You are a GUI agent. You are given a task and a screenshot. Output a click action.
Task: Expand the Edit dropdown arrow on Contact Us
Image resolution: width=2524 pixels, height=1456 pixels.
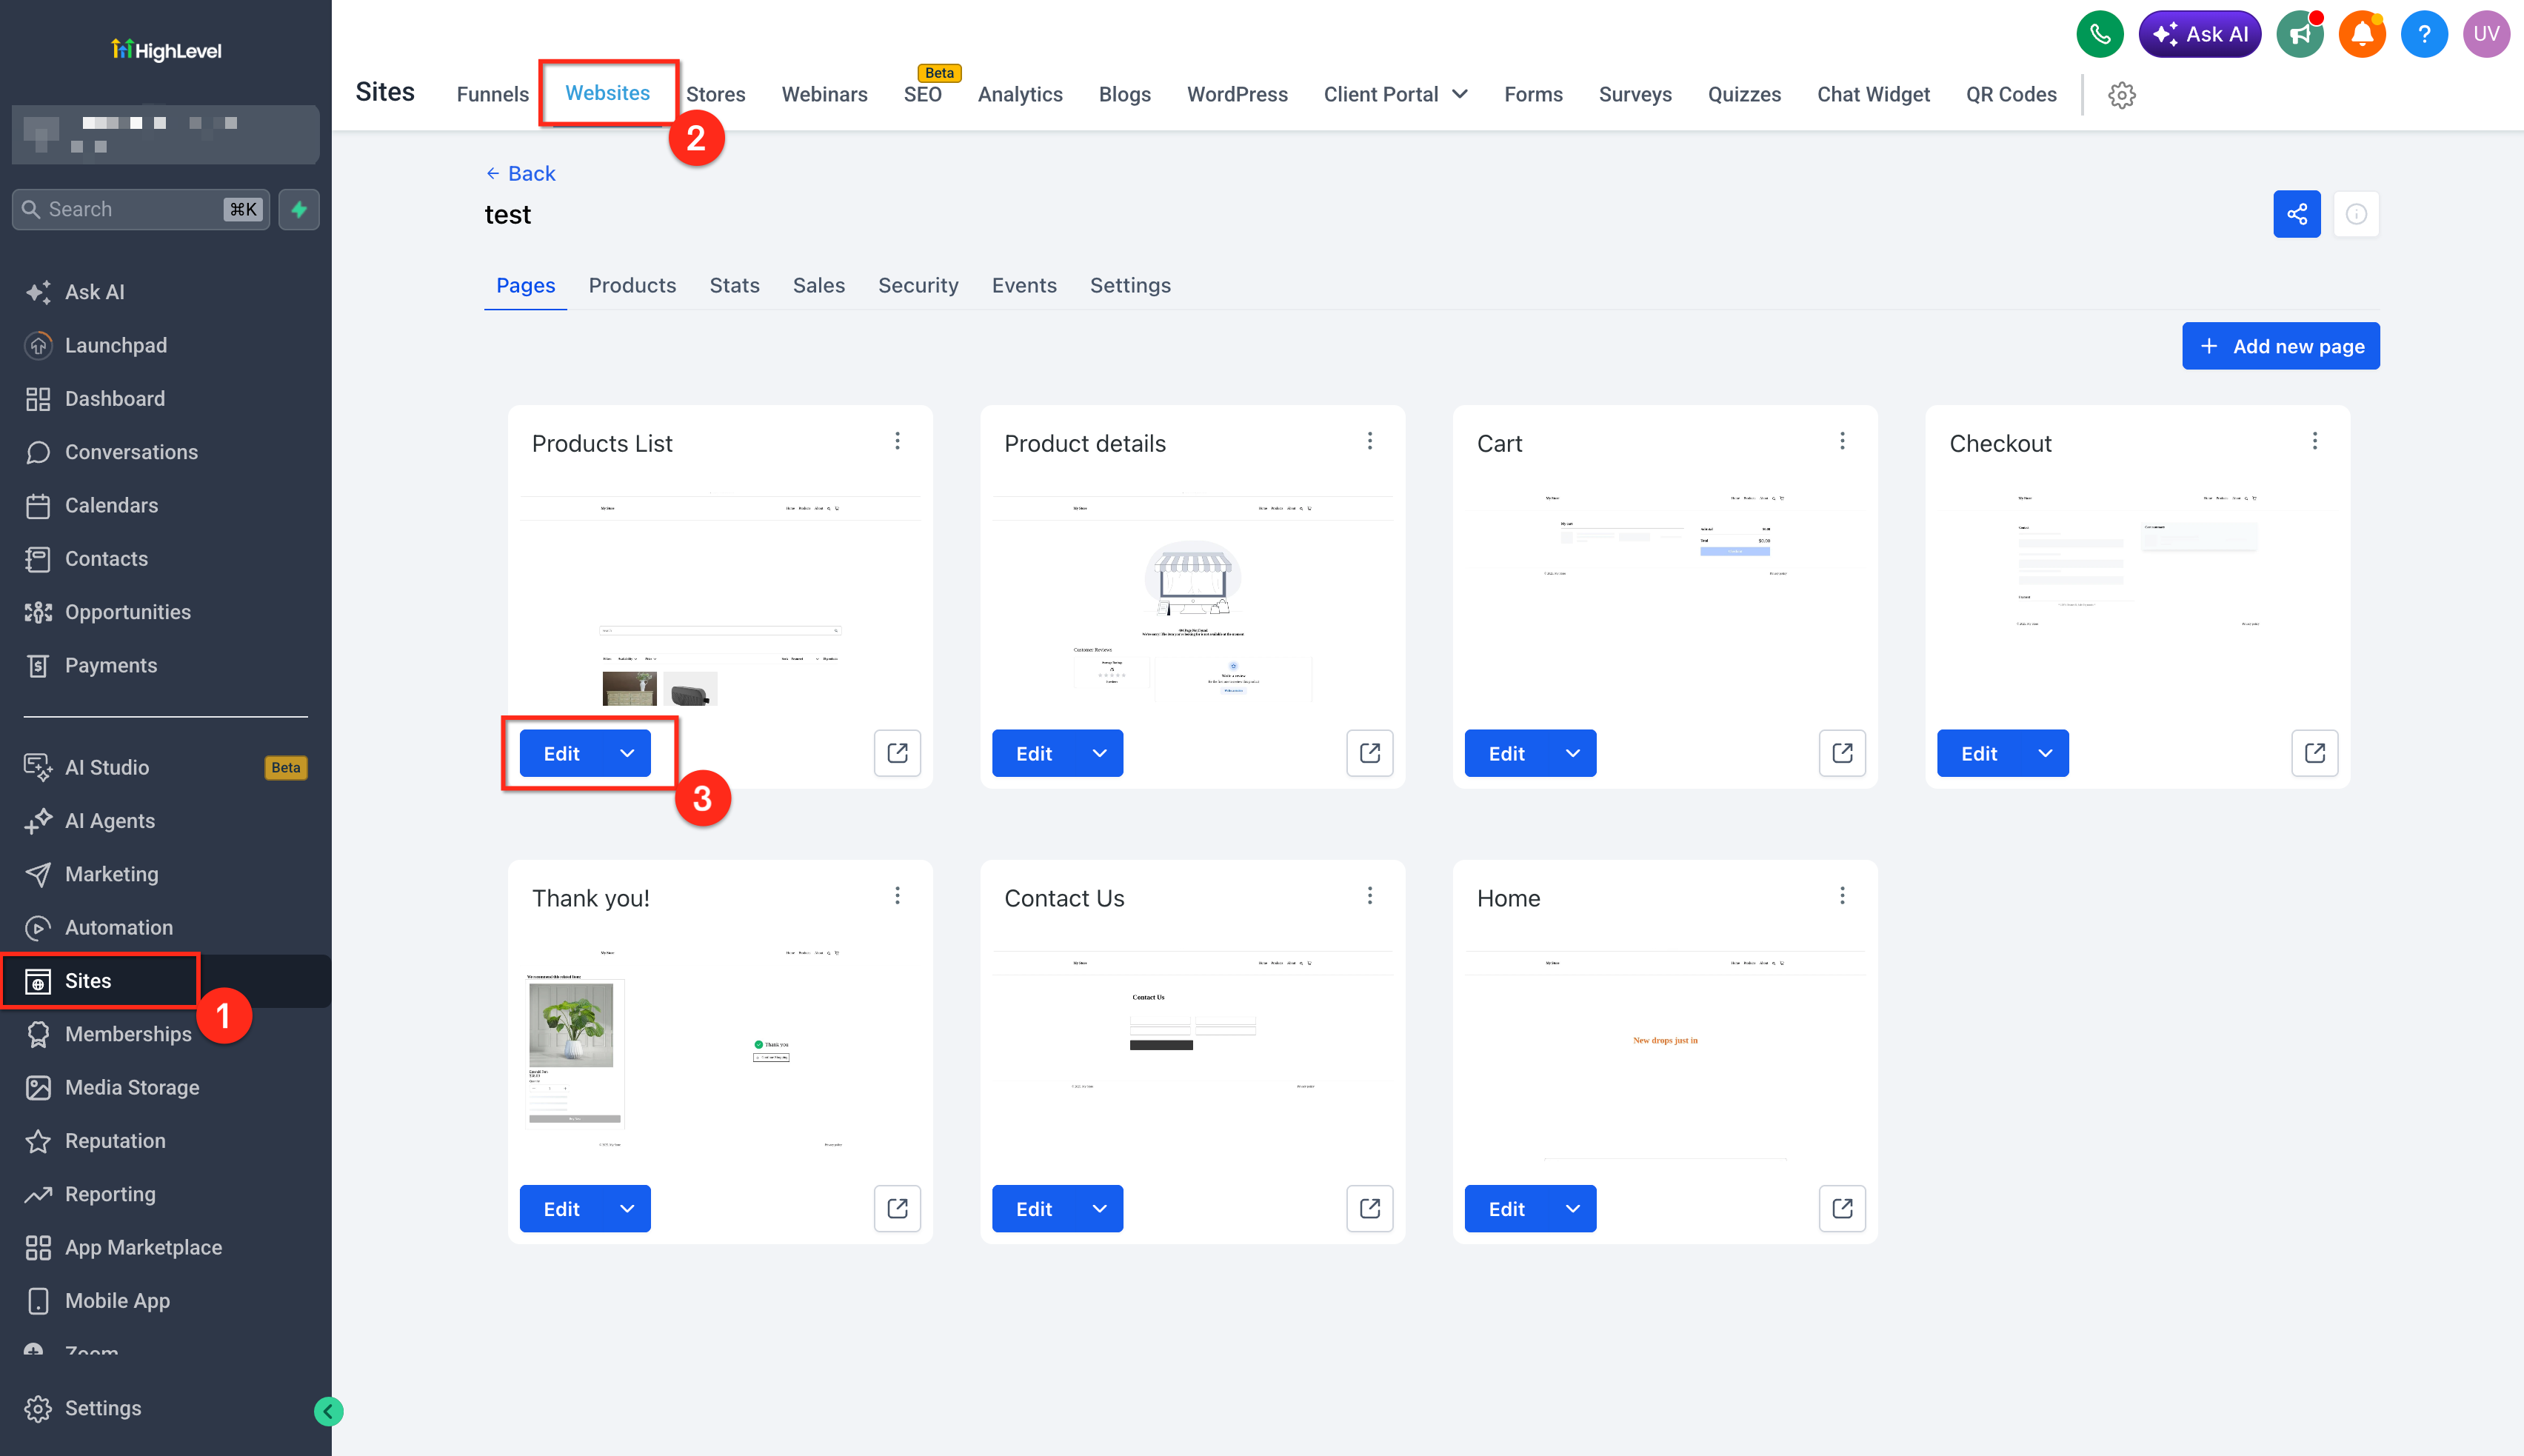point(1100,1208)
